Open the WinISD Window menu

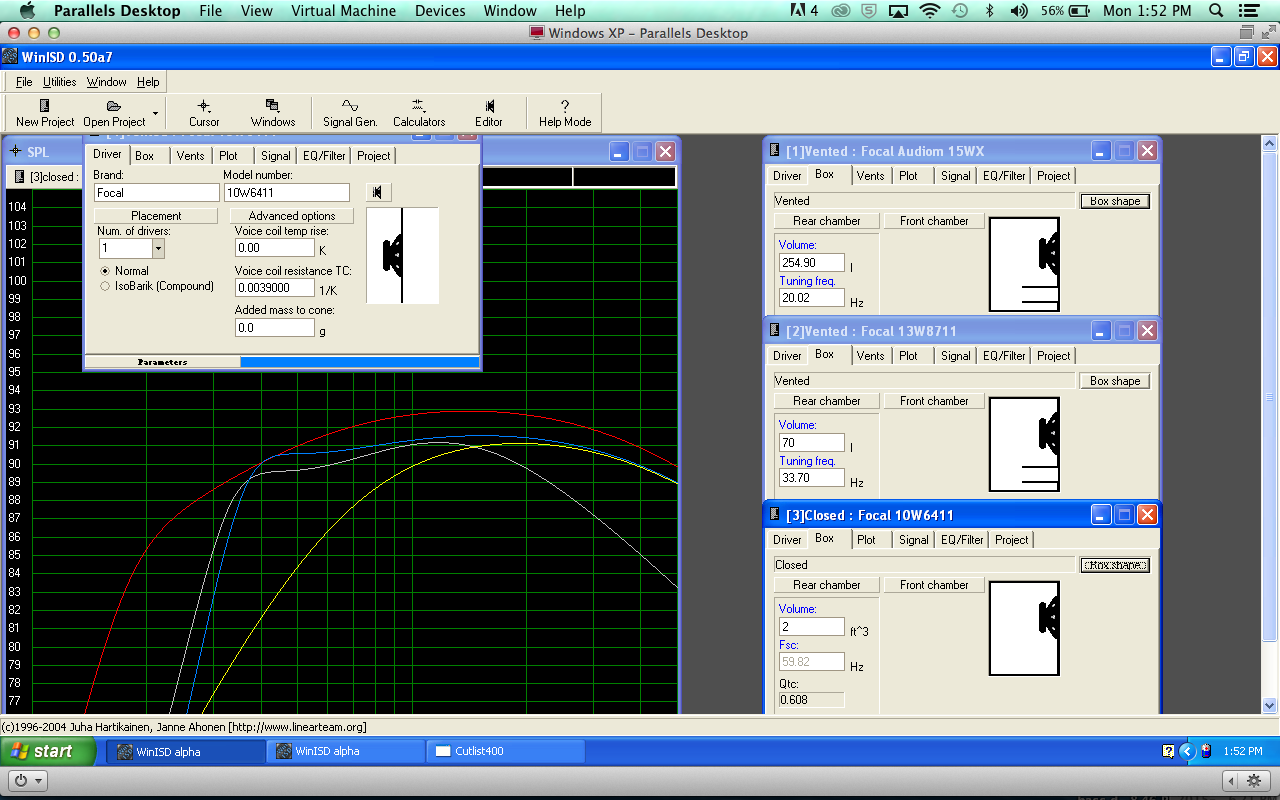point(106,82)
